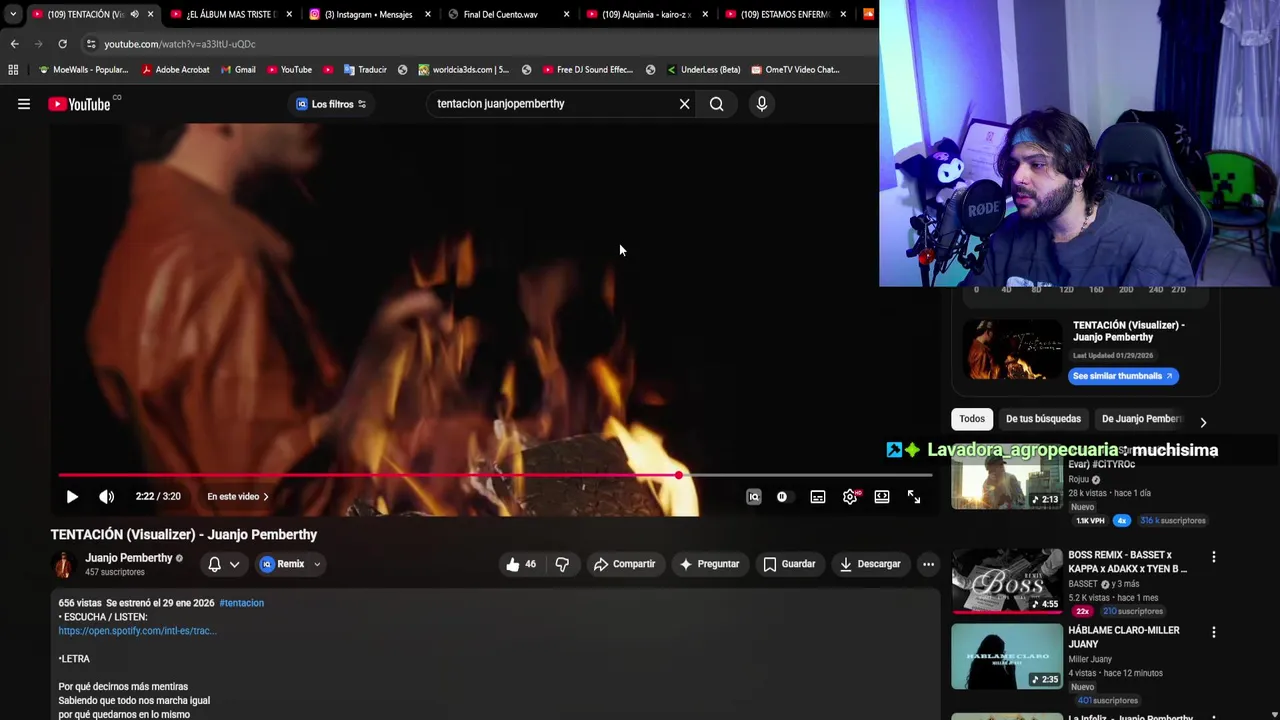Open player settings gear

[x=850, y=497]
